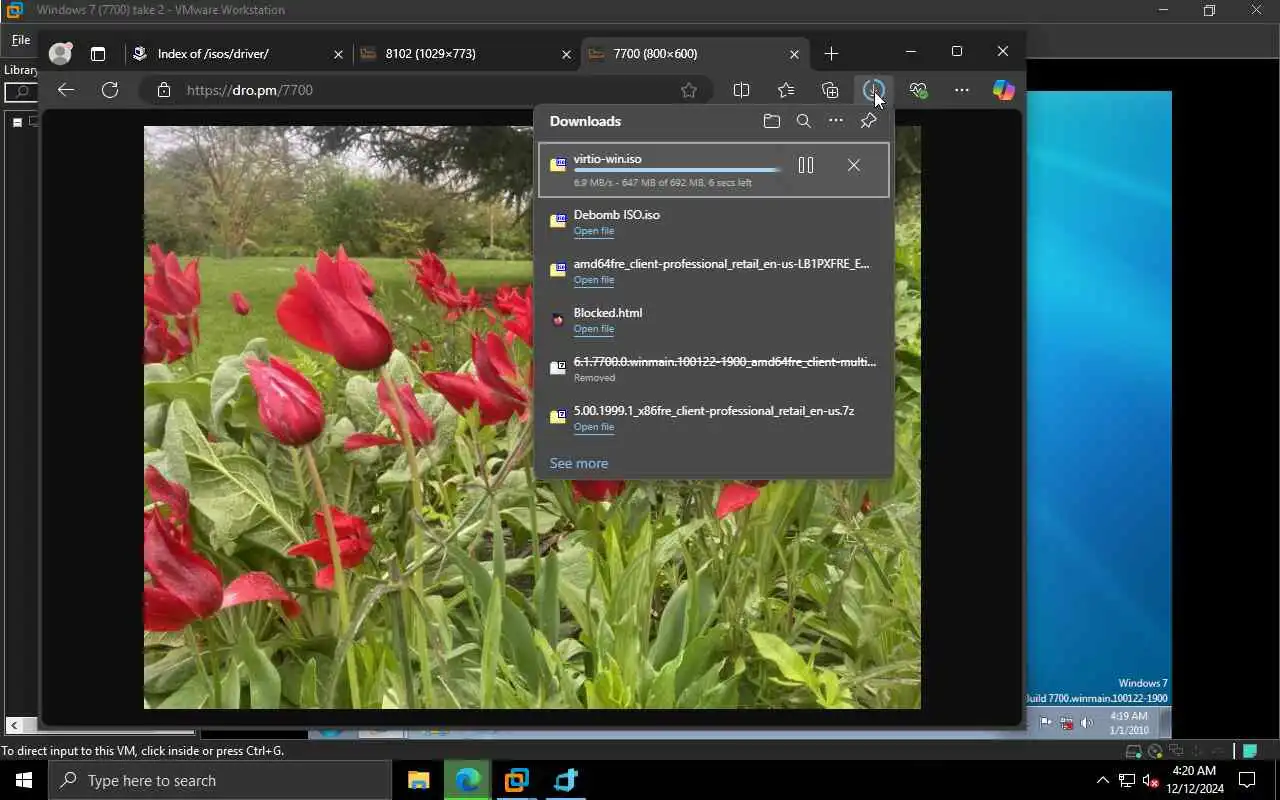The image size is (1280, 800).
Task: Open the Favorites list
Action: (786, 90)
